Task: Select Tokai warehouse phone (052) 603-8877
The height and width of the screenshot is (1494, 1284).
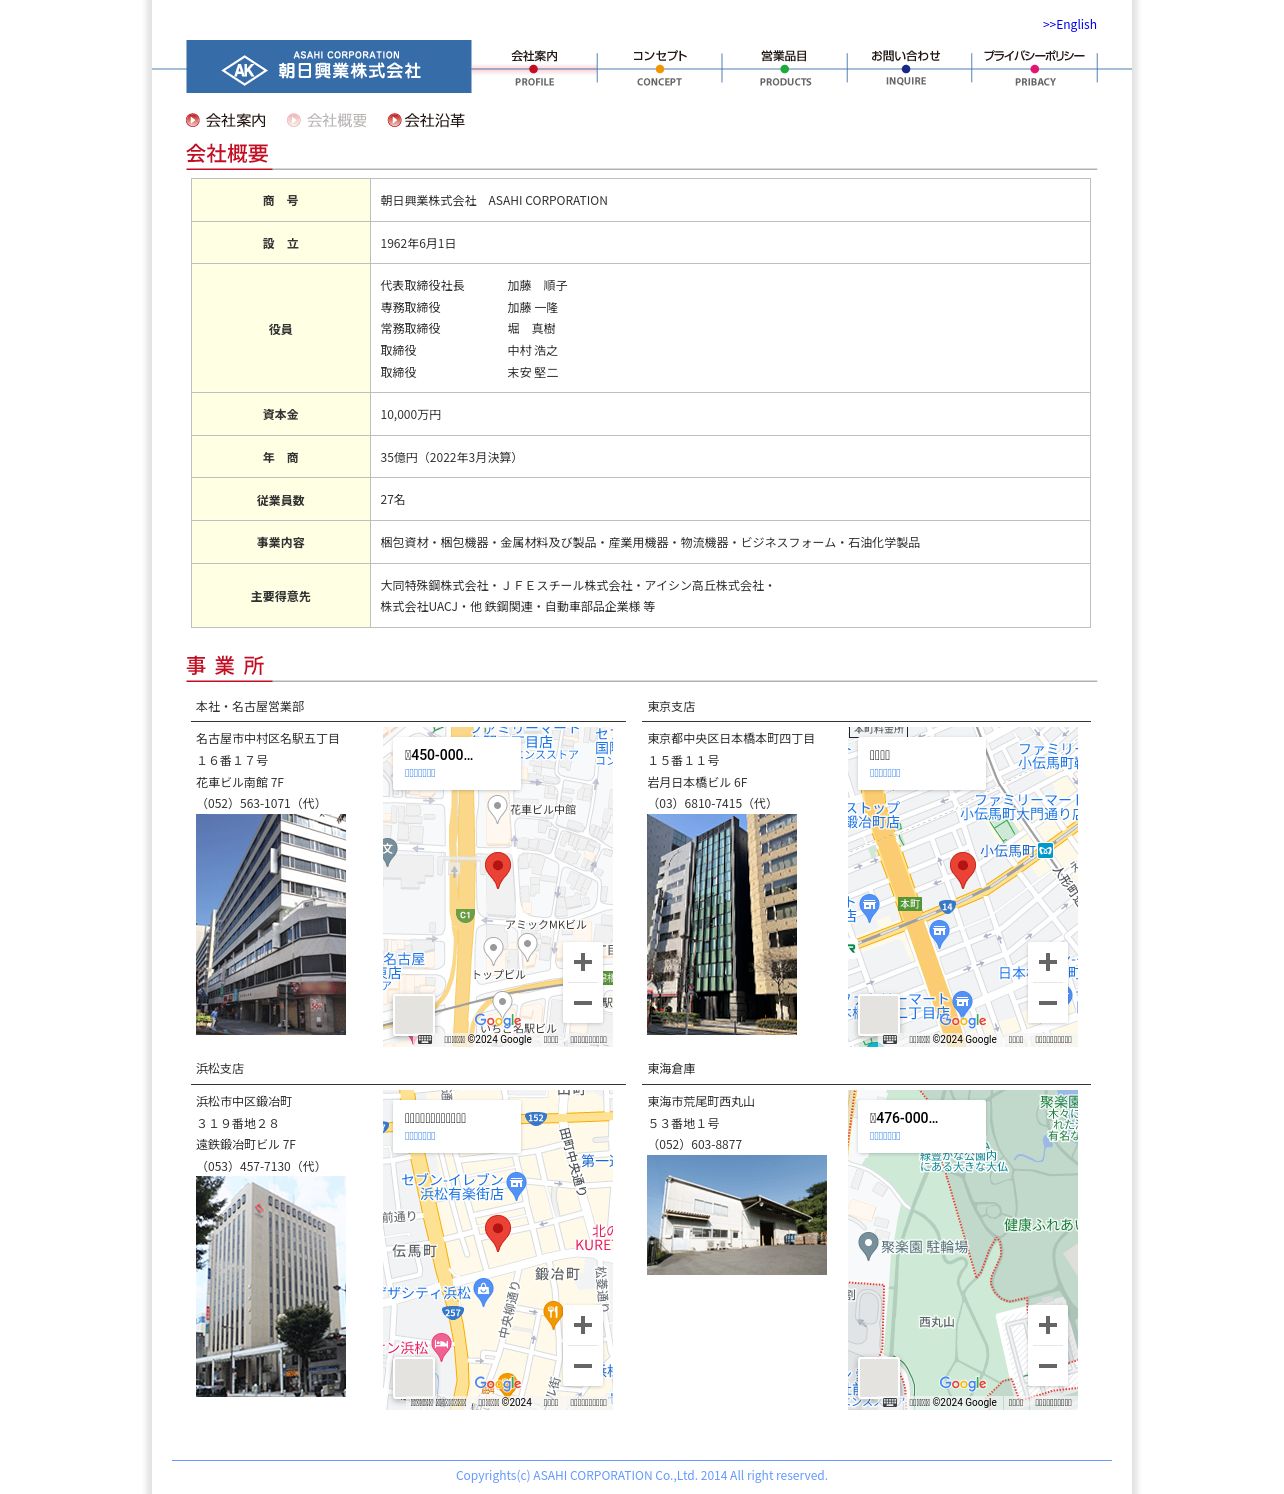Action: 695,1145
